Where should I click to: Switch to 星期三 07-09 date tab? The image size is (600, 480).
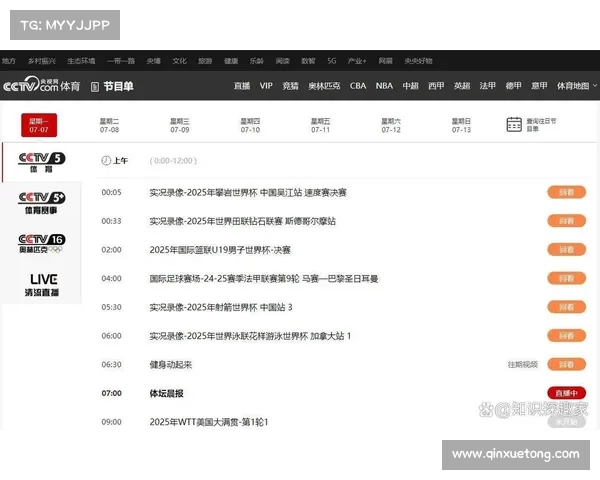coord(180,126)
